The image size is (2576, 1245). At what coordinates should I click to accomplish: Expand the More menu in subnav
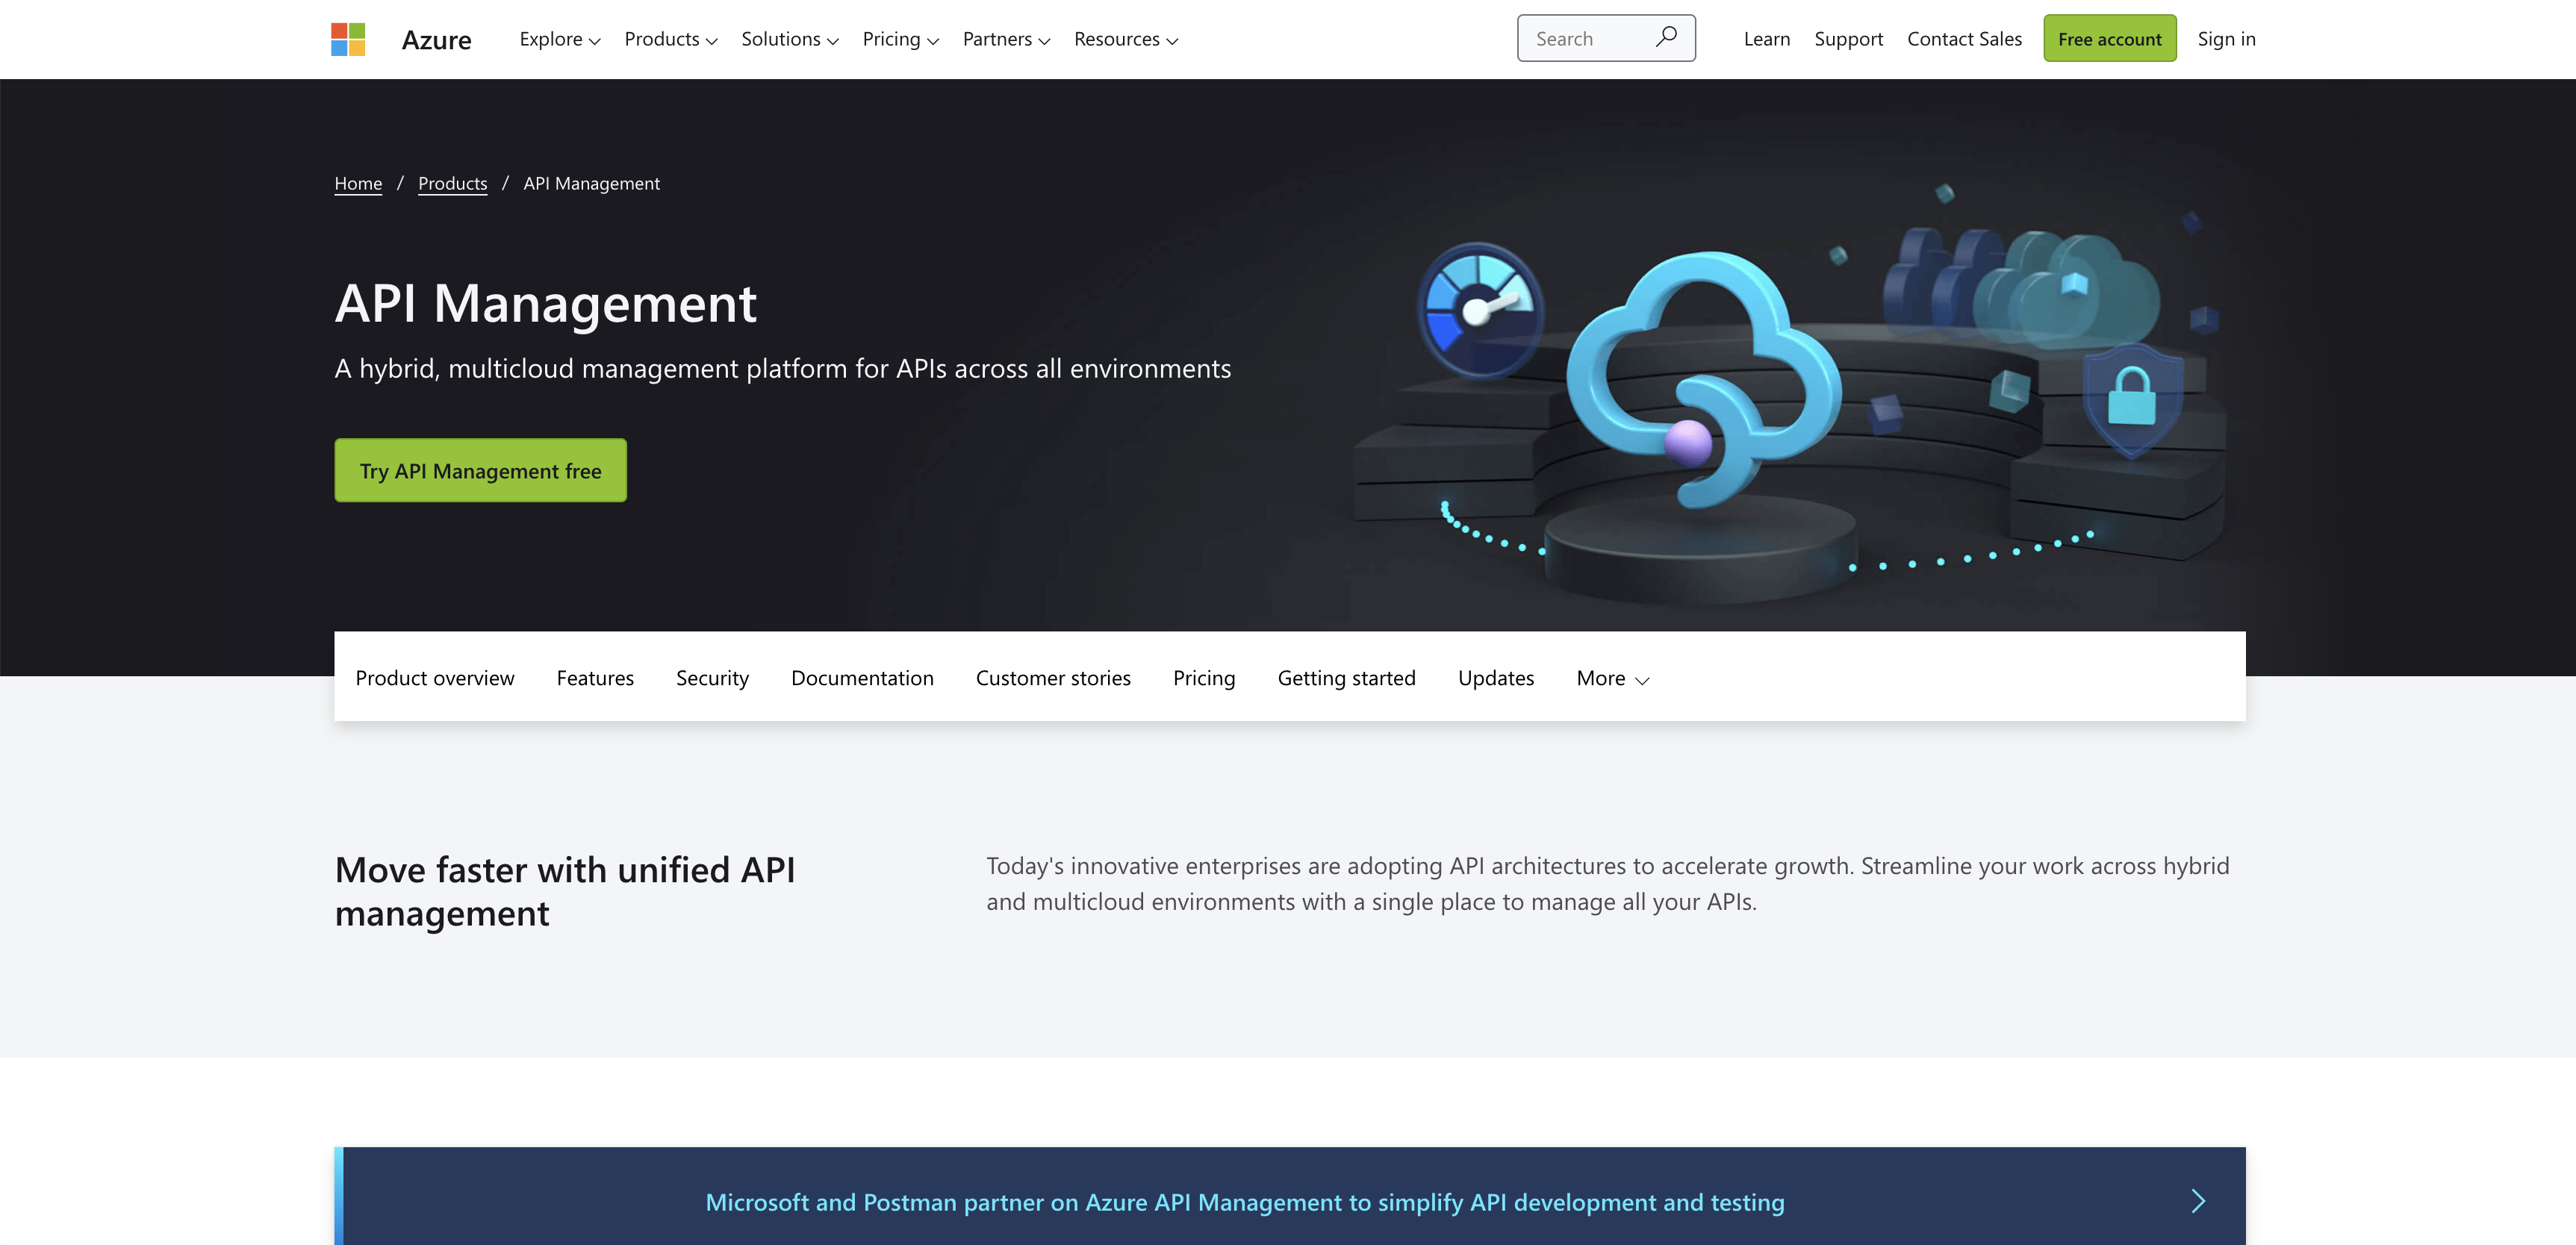pos(1612,678)
